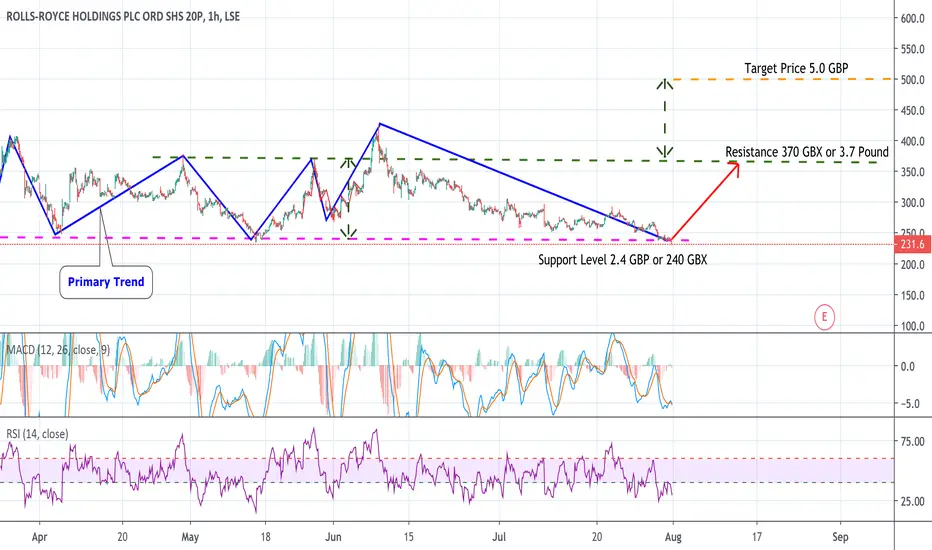
Task: Click the 'May' date on time axis
Action: 190,538
